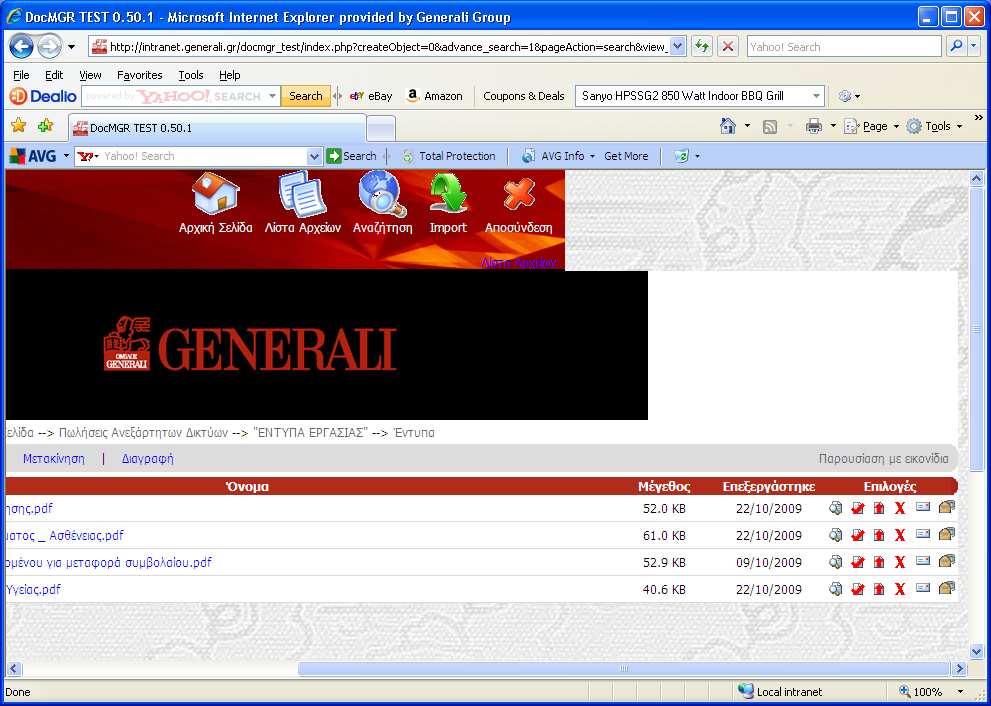The width and height of the screenshot is (991, 706).
Task: Click the green Import arrow icon
Action: point(448,195)
